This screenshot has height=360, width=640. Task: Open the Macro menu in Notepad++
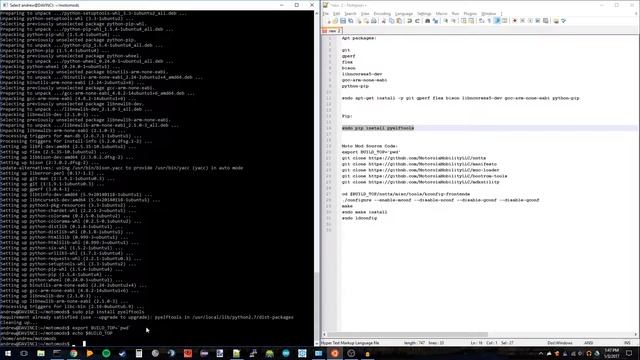[x=442, y=13]
